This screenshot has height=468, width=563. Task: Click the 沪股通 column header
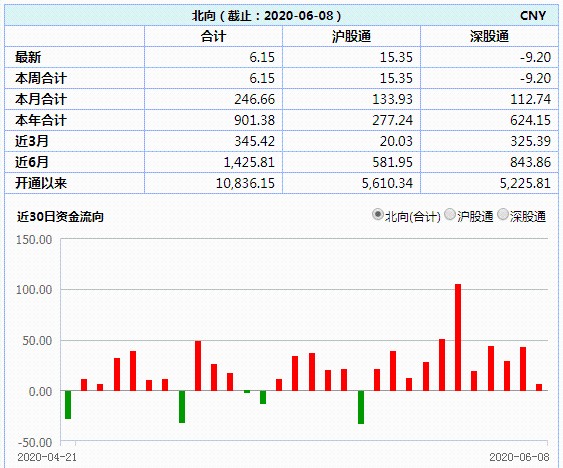click(351, 36)
